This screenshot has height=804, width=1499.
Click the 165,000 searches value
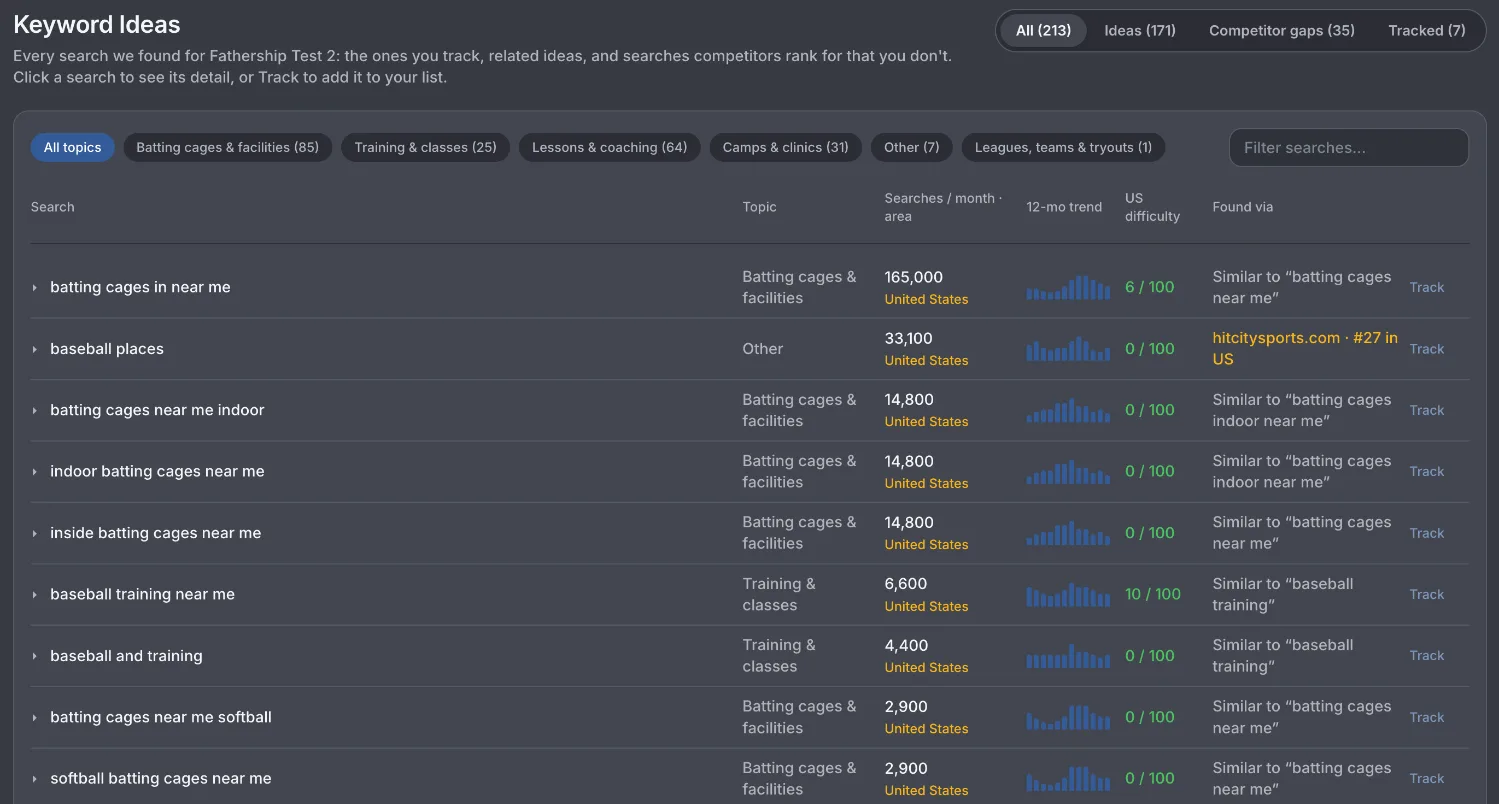(x=914, y=277)
